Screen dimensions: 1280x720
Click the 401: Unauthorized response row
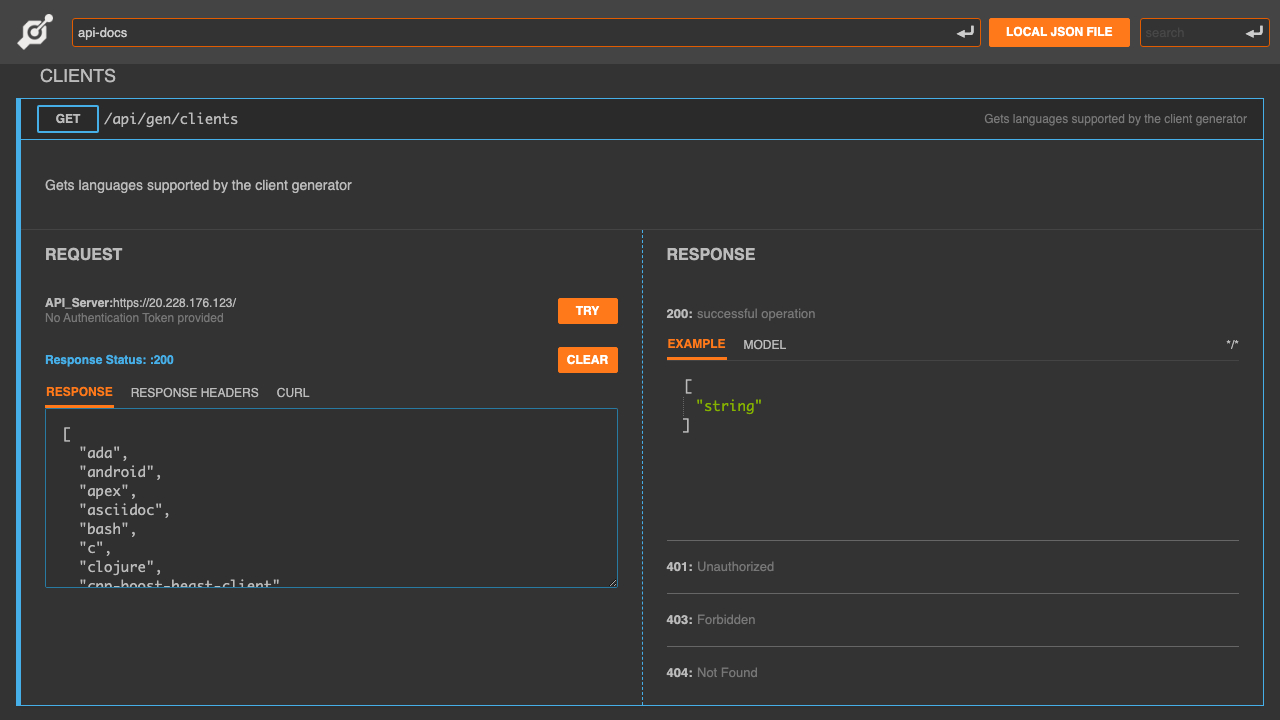pyautogui.click(x=952, y=567)
